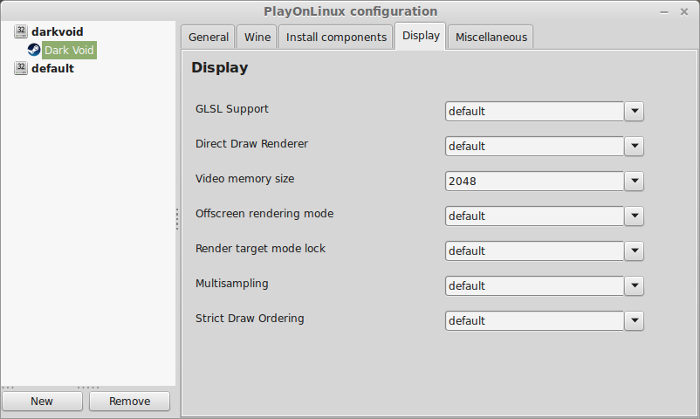
Task: Open Render target mode lock dropdown
Action: [634, 251]
